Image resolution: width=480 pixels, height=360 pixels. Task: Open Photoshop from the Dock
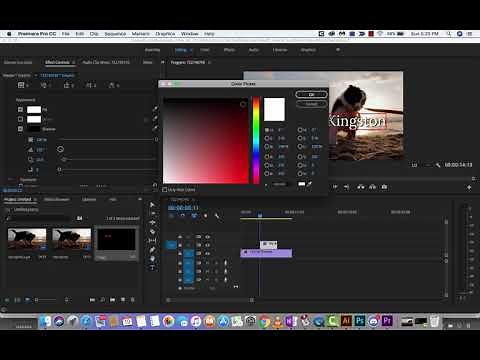pyautogui.click(x=360, y=321)
